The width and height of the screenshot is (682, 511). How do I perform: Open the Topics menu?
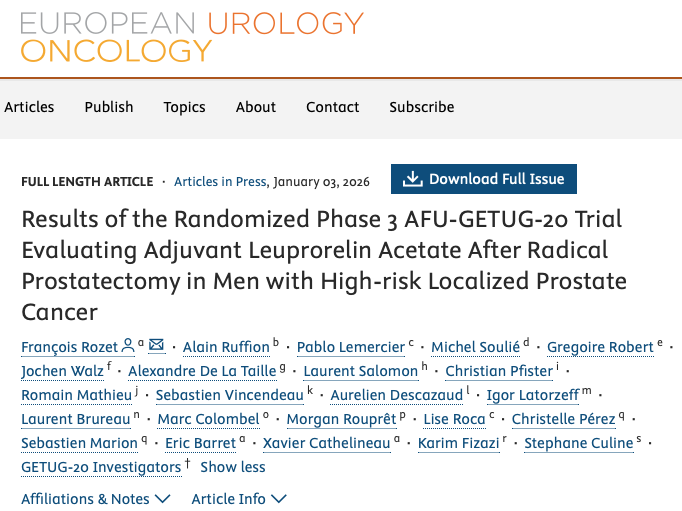[184, 107]
